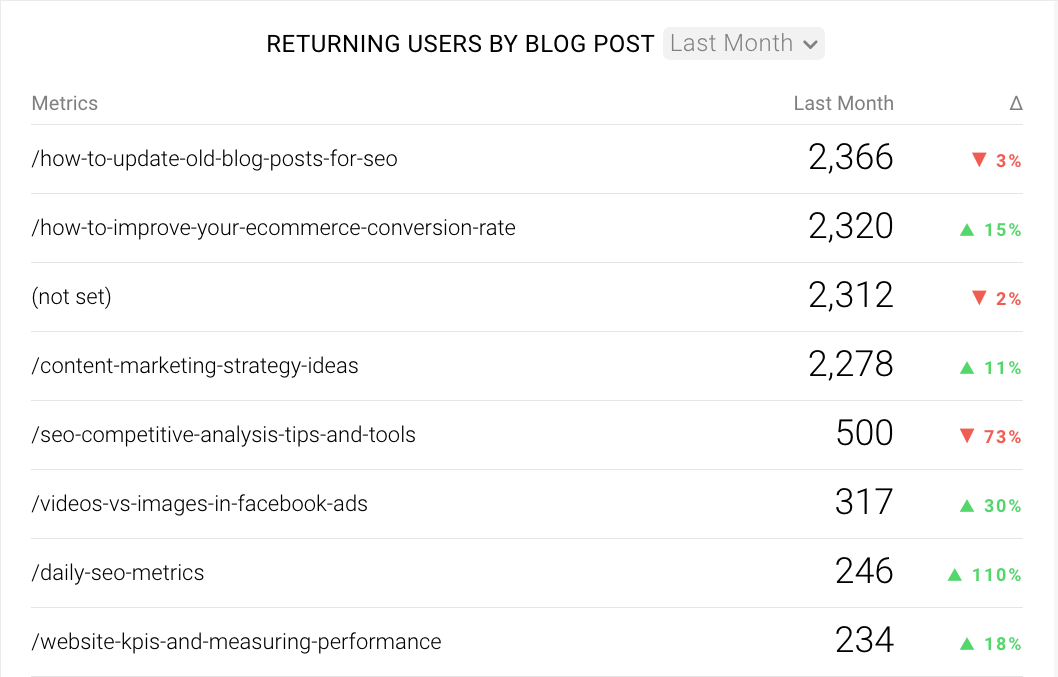Screen dimensions: 1058x677
Task: Select the Metrics column header
Action: click(65, 103)
